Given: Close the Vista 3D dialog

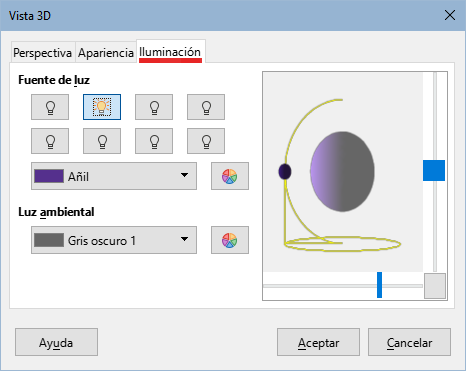Looking at the screenshot, I should tap(450, 15).
